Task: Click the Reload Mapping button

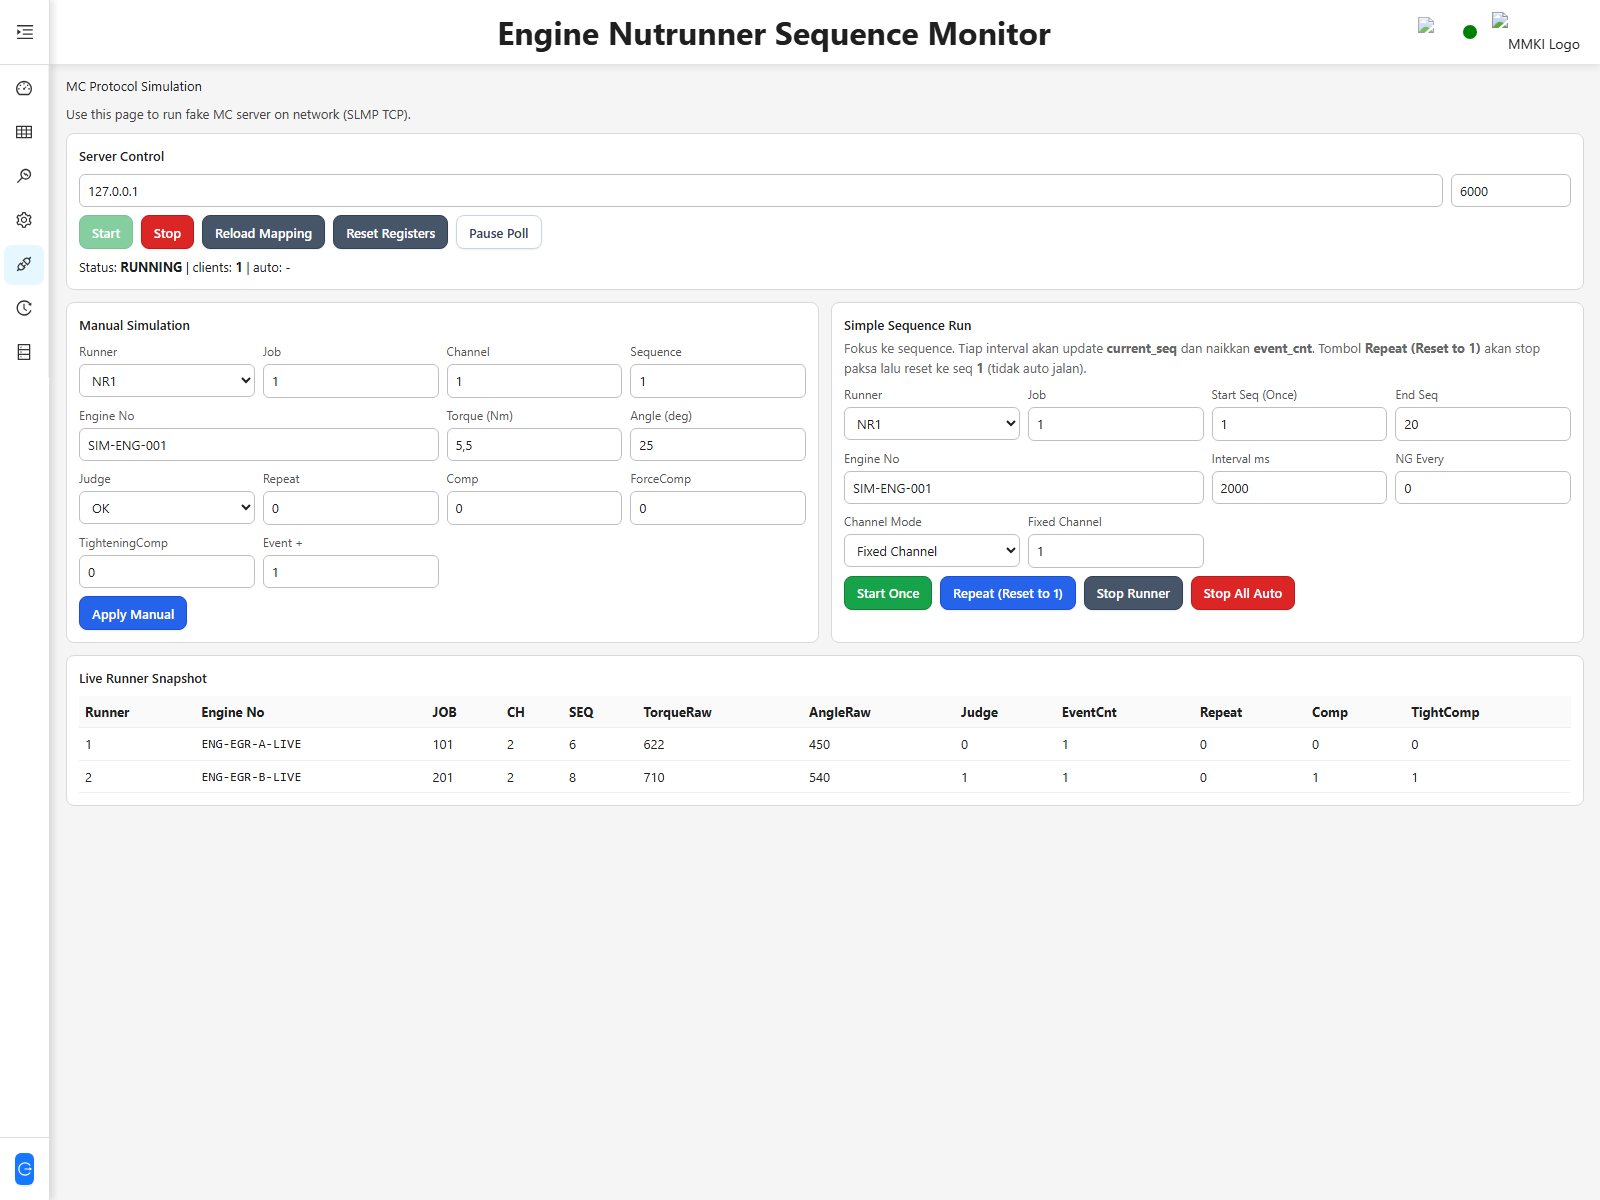Action: point(263,233)
